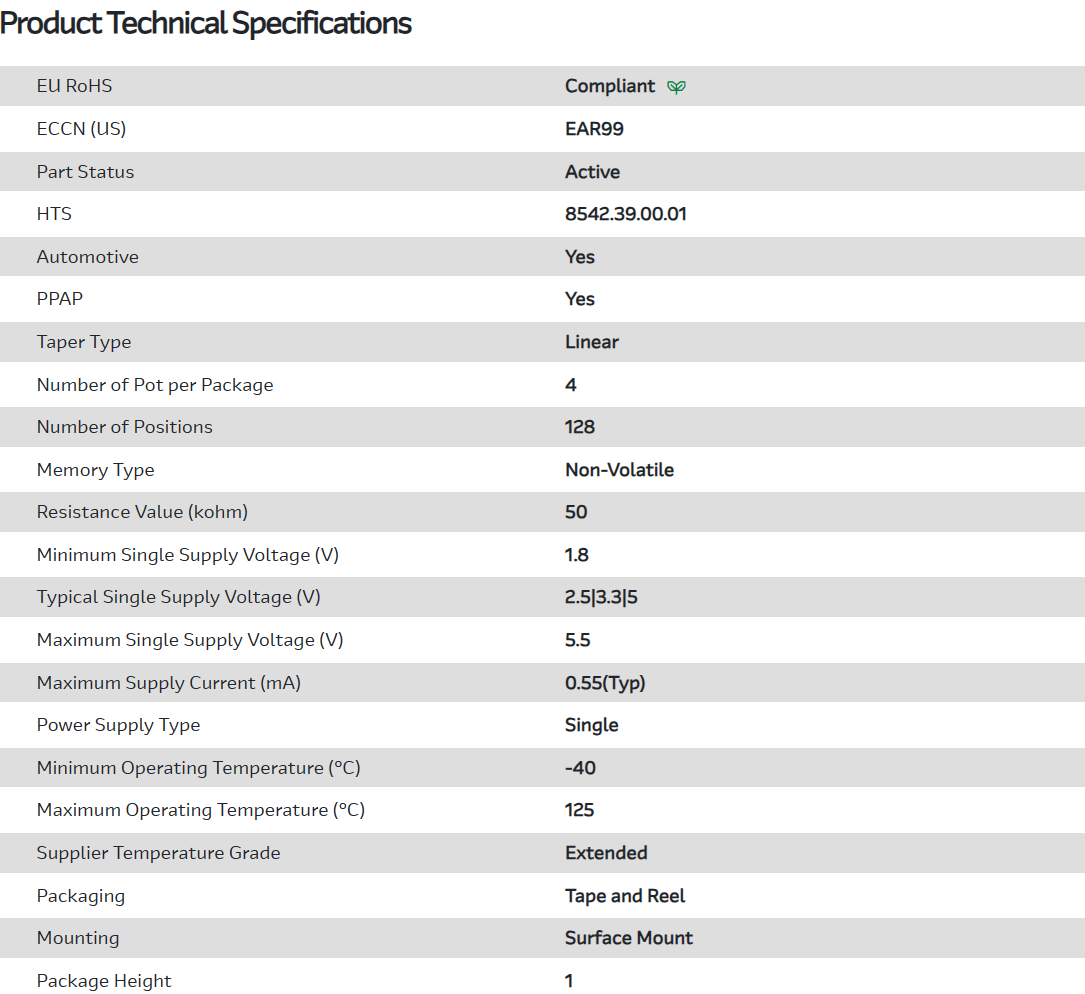1085x994 pixels.
Task: Click the Maximum Operating Temperature label
Action: [x=200, y=810]
